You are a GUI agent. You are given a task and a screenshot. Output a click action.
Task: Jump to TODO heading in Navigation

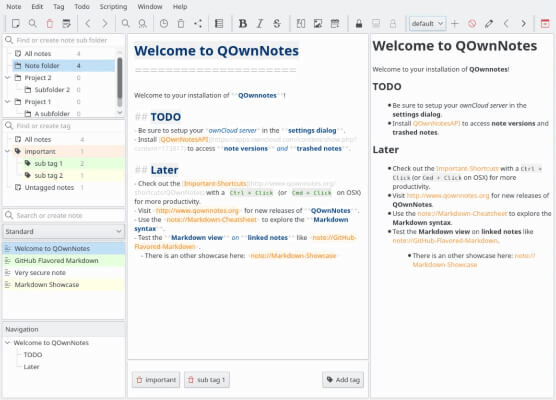click(x=33, y=355)
